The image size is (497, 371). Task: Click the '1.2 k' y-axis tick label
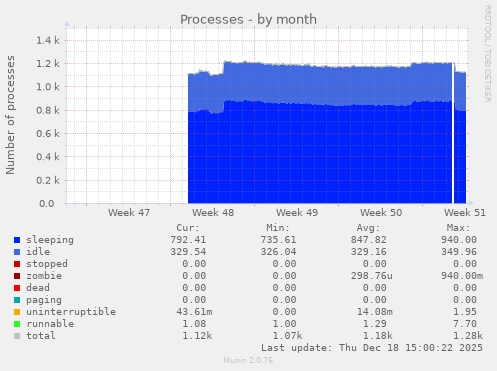point(48,64)
